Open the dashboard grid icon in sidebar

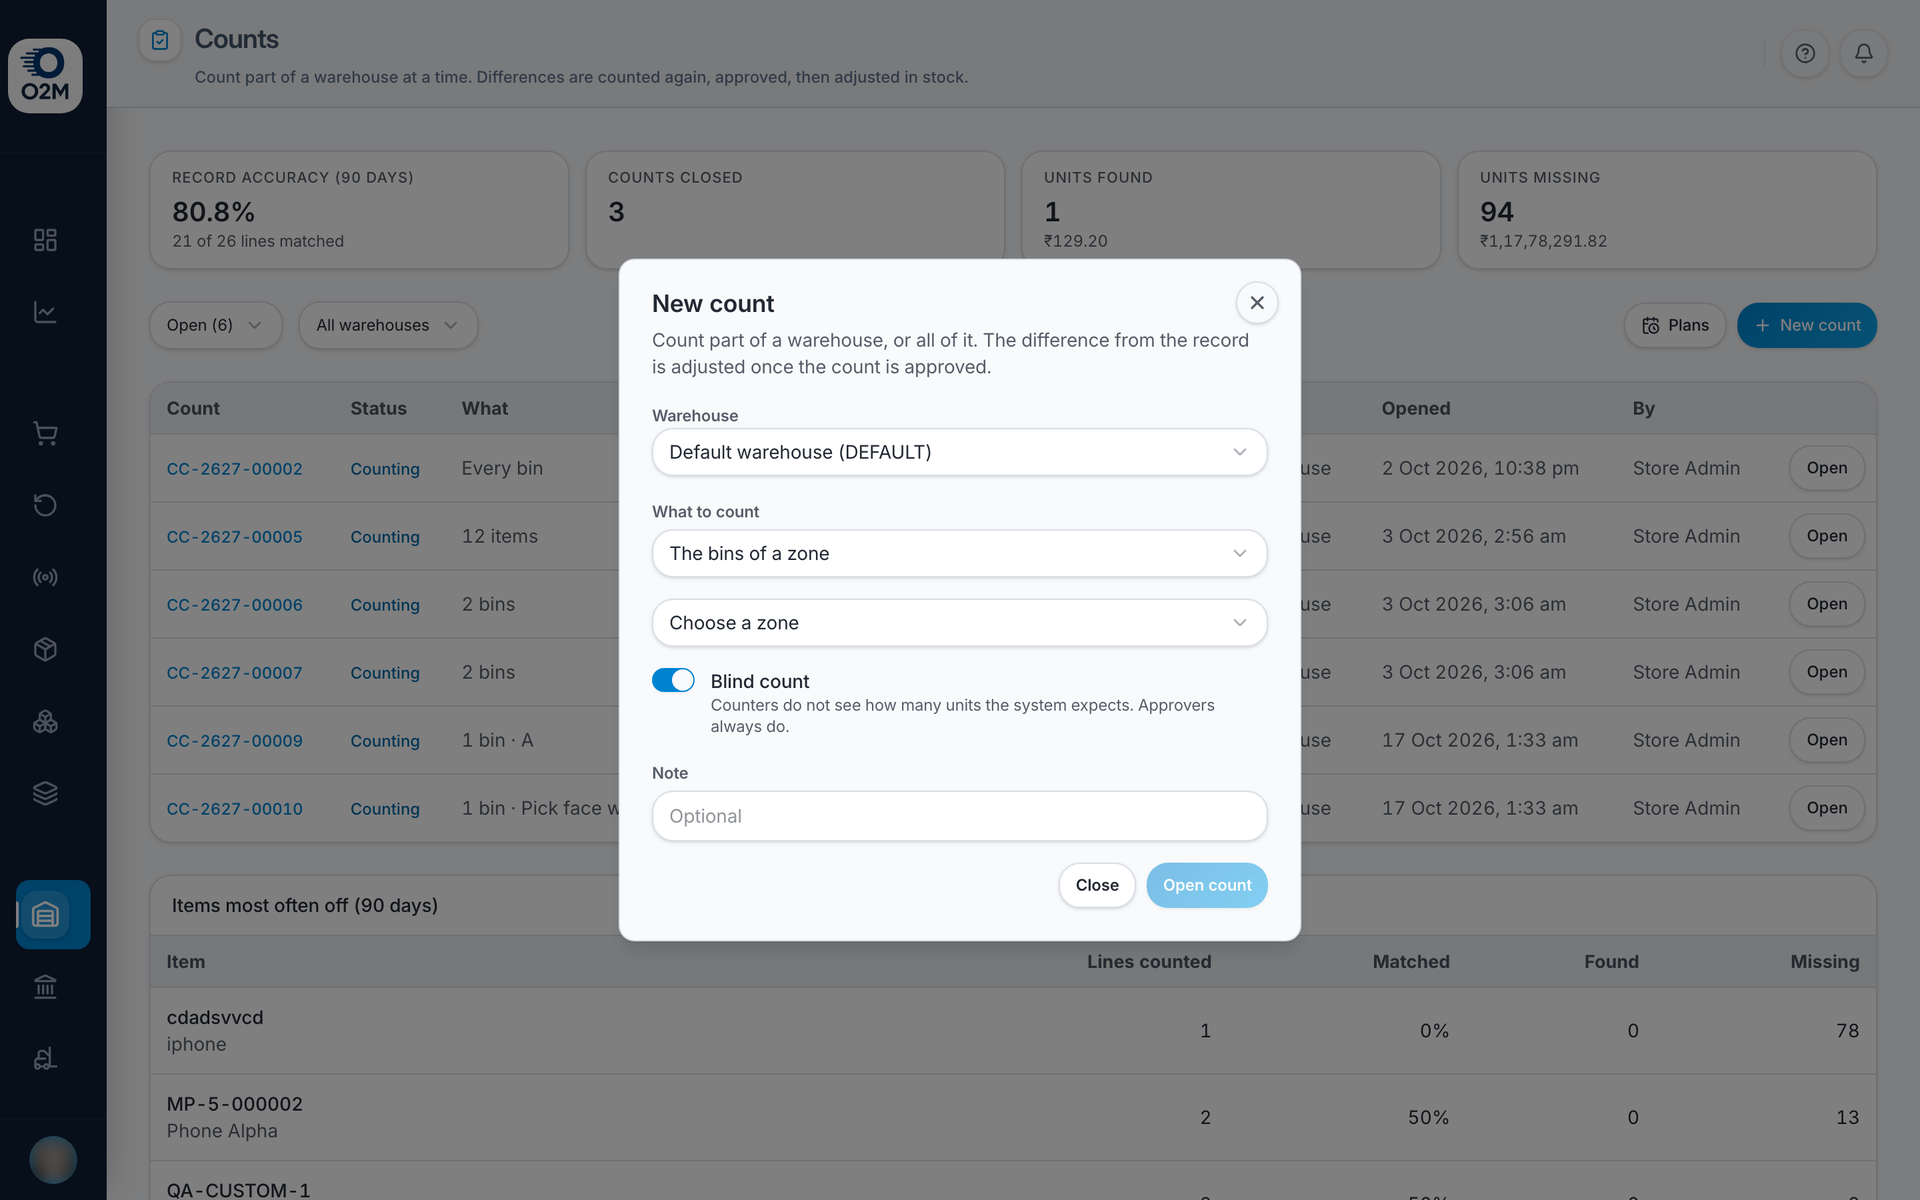(45, 240)
